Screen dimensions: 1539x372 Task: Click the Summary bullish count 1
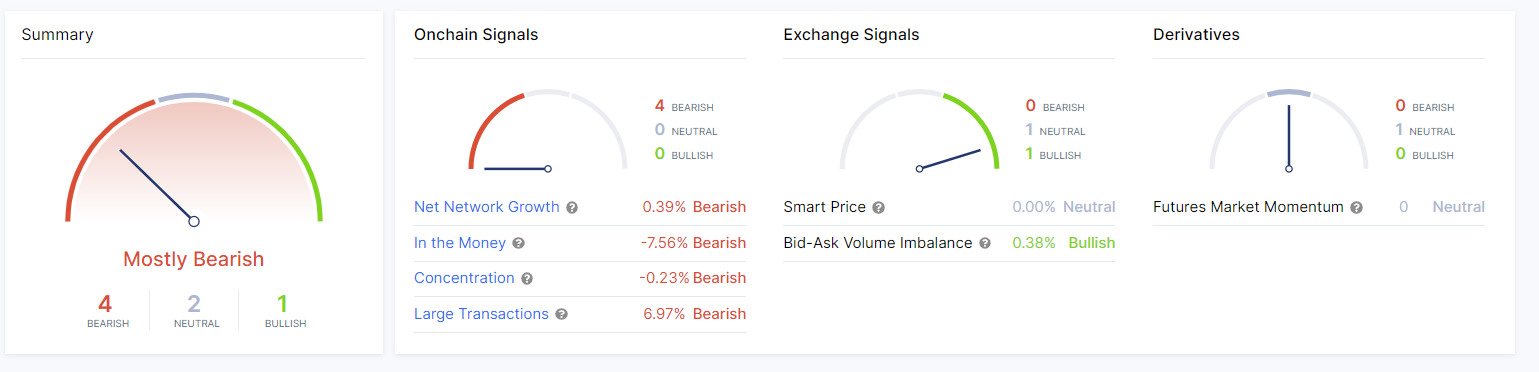284,303
